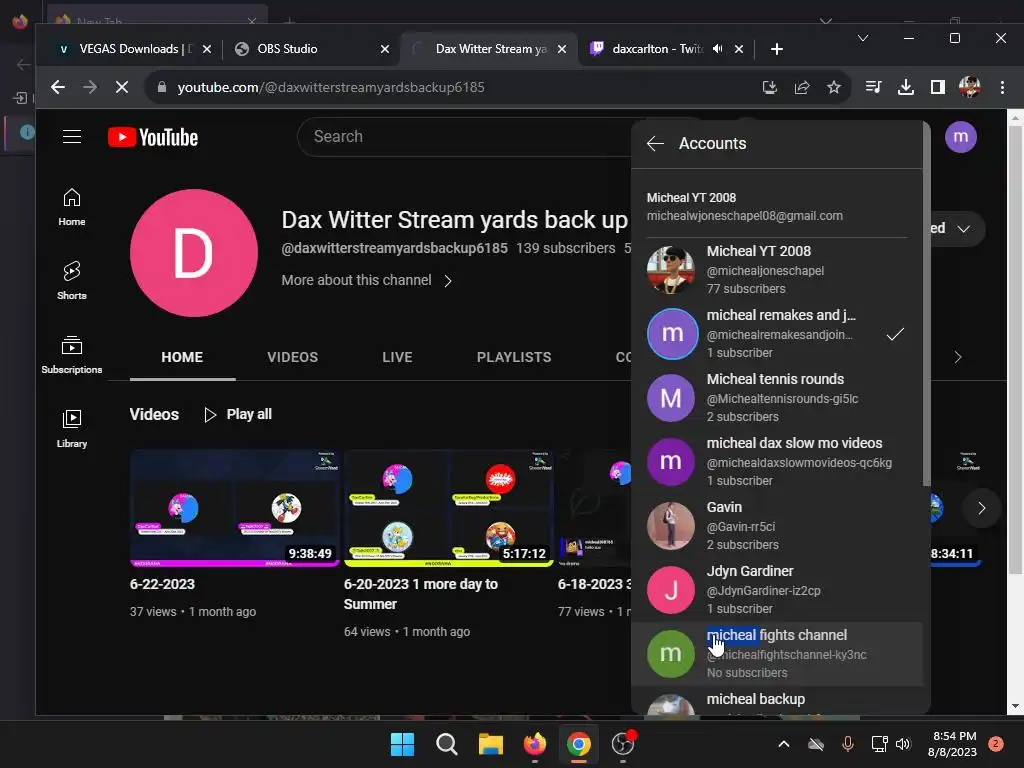This screenshot has height=768, width=1024.
Task: Open OBS Studio from the taskbar
Action: (x=623, y=744)
